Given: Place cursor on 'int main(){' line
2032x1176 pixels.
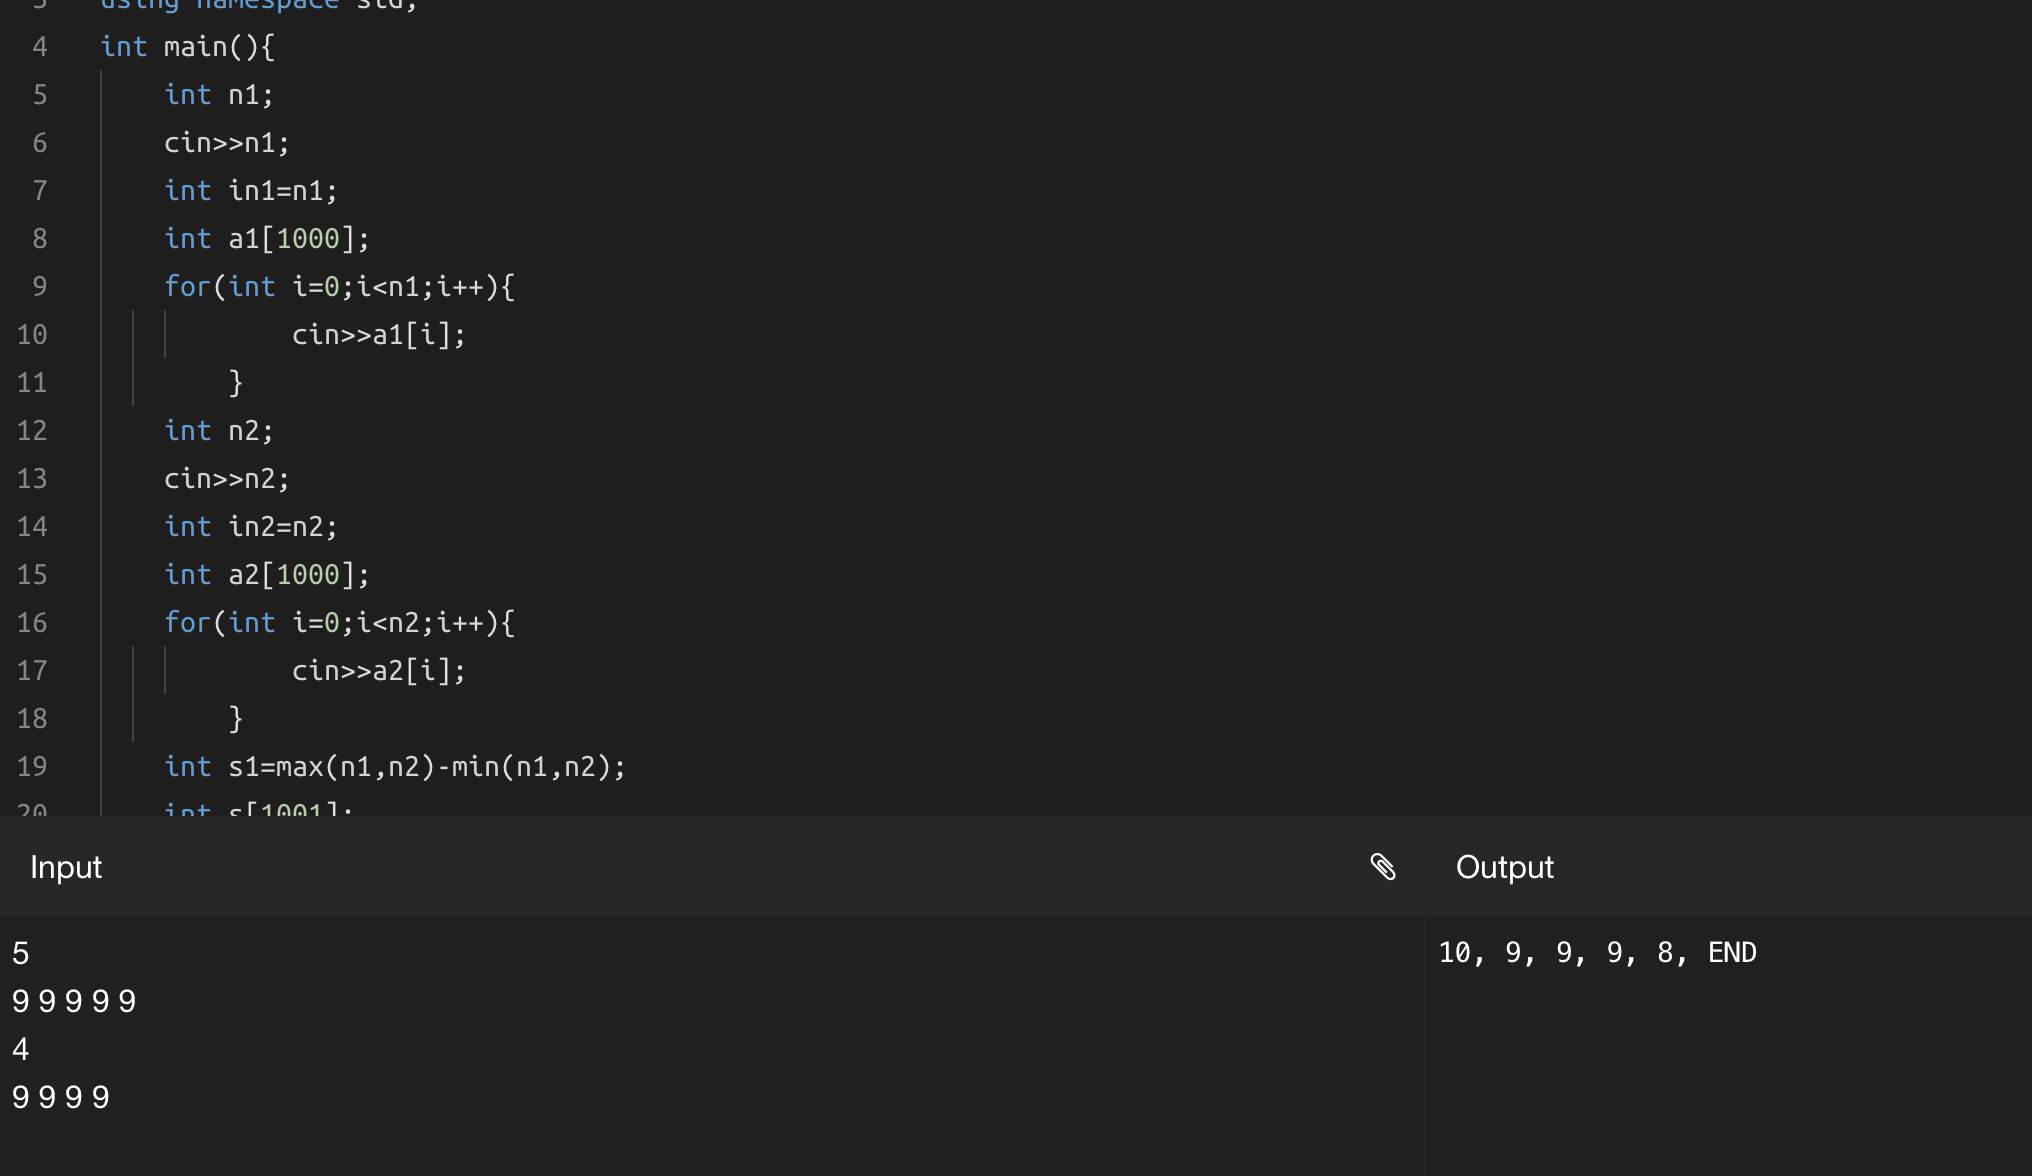Looking at the screenshot, I should 188,47.
